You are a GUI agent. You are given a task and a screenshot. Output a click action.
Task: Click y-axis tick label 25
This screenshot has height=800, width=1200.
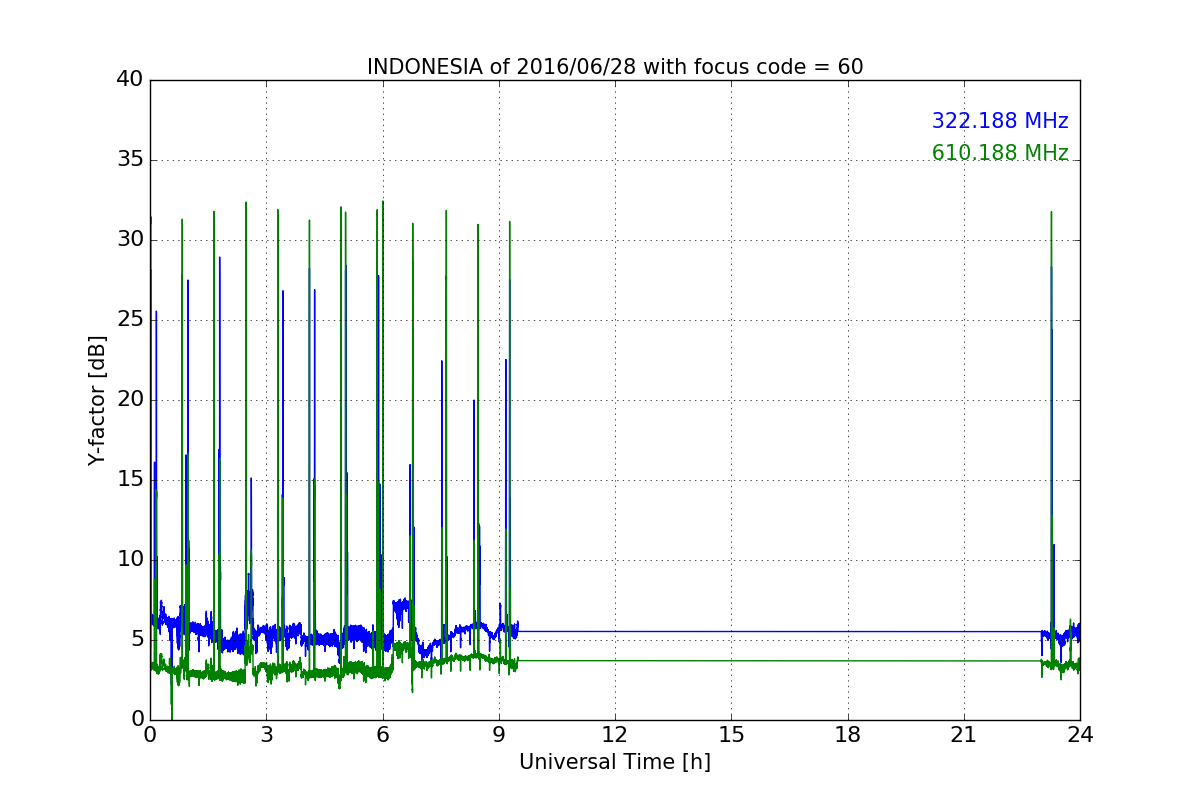(x=130, y=320)
